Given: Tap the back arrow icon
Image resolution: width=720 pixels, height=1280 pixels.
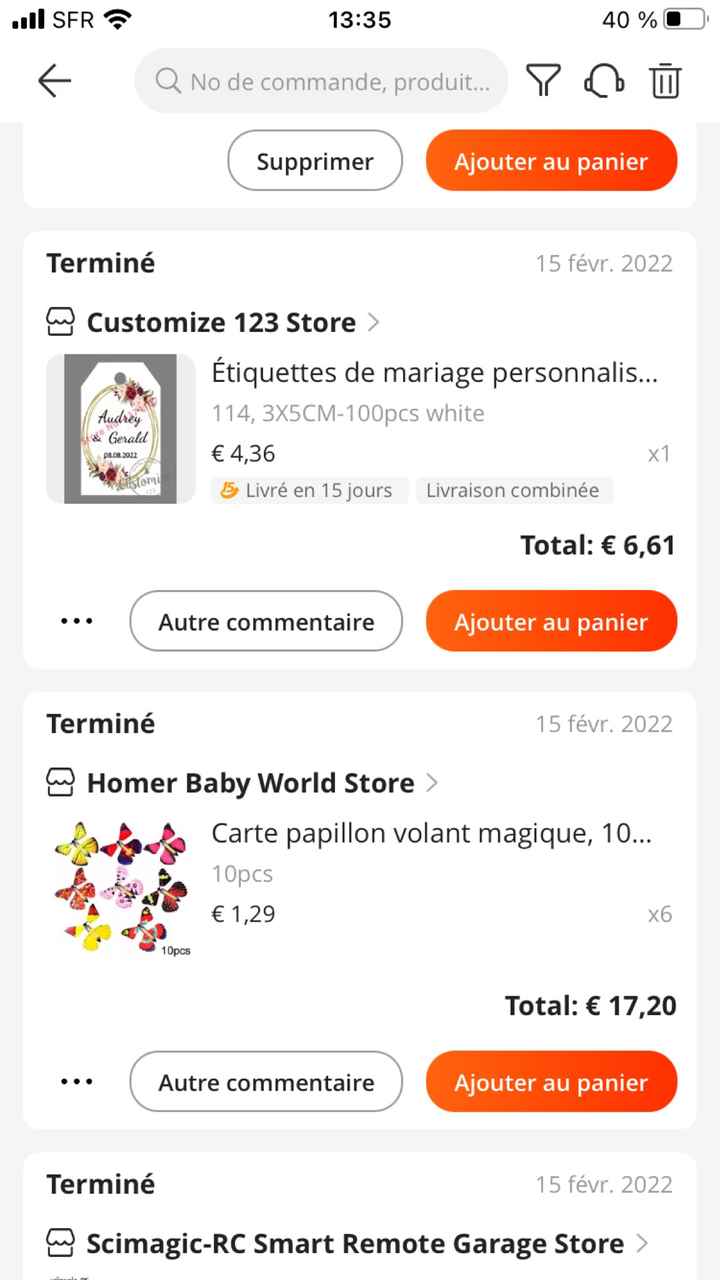Looking at the screenshot, I should coord(54,81).
